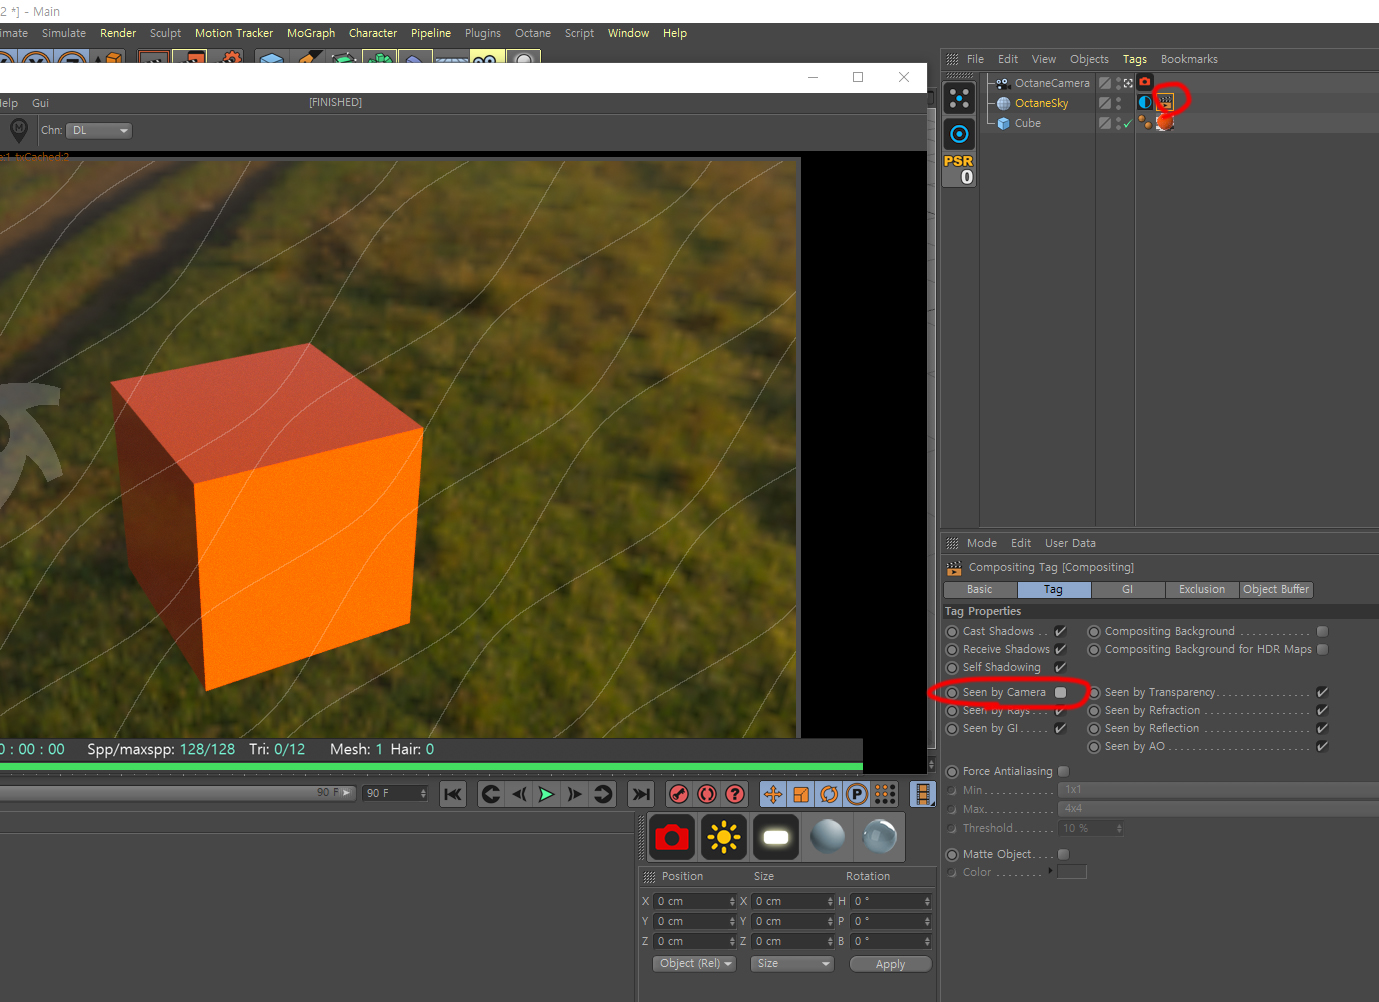Toggle the position move keyframe icon

(772, 794)
